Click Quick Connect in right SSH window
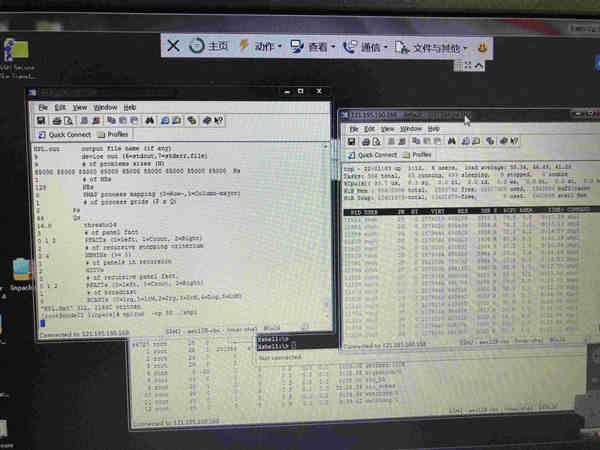600x450 pixels. click(373, 155)
